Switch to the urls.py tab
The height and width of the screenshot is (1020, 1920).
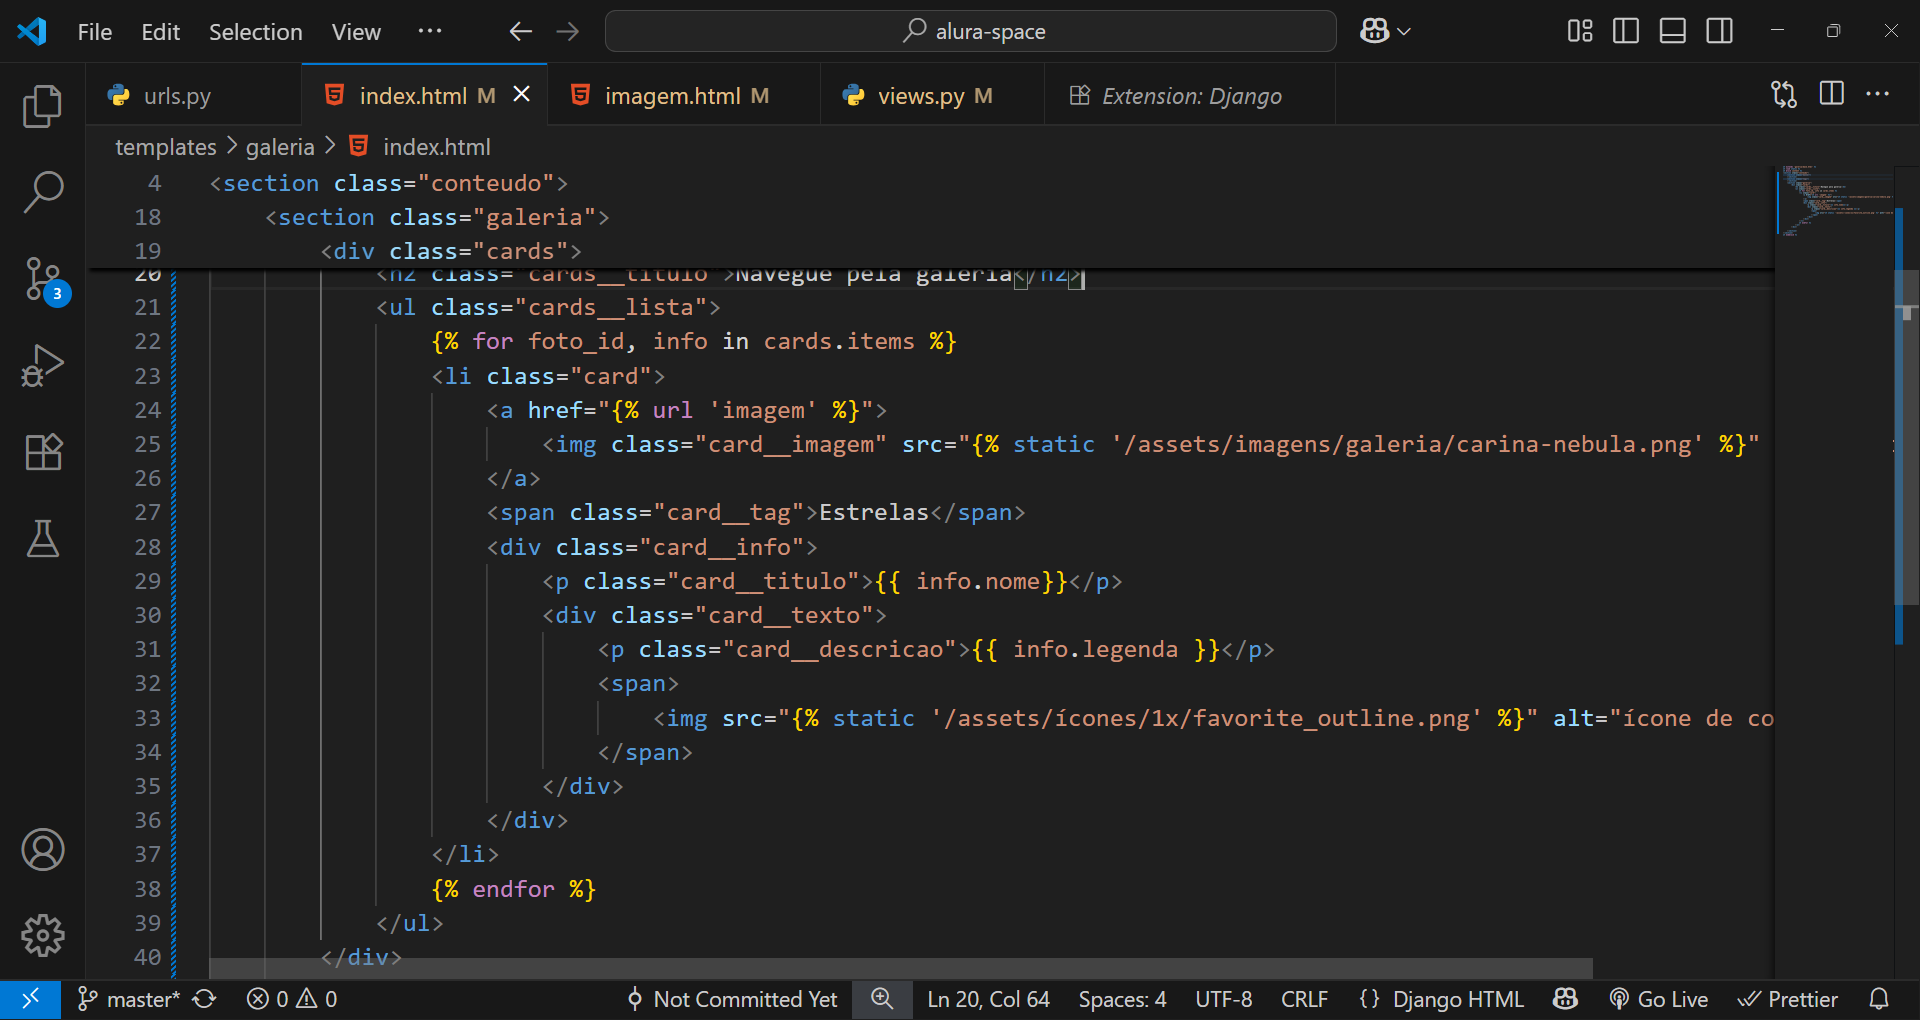193,95
